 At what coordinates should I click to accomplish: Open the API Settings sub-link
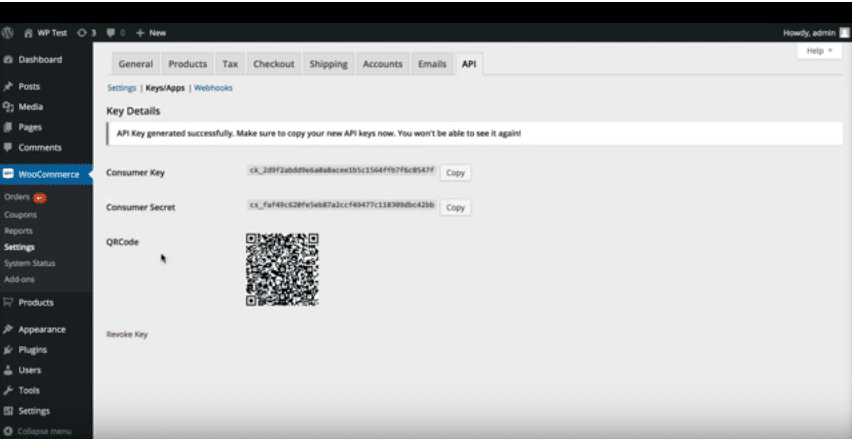[122, 88]
